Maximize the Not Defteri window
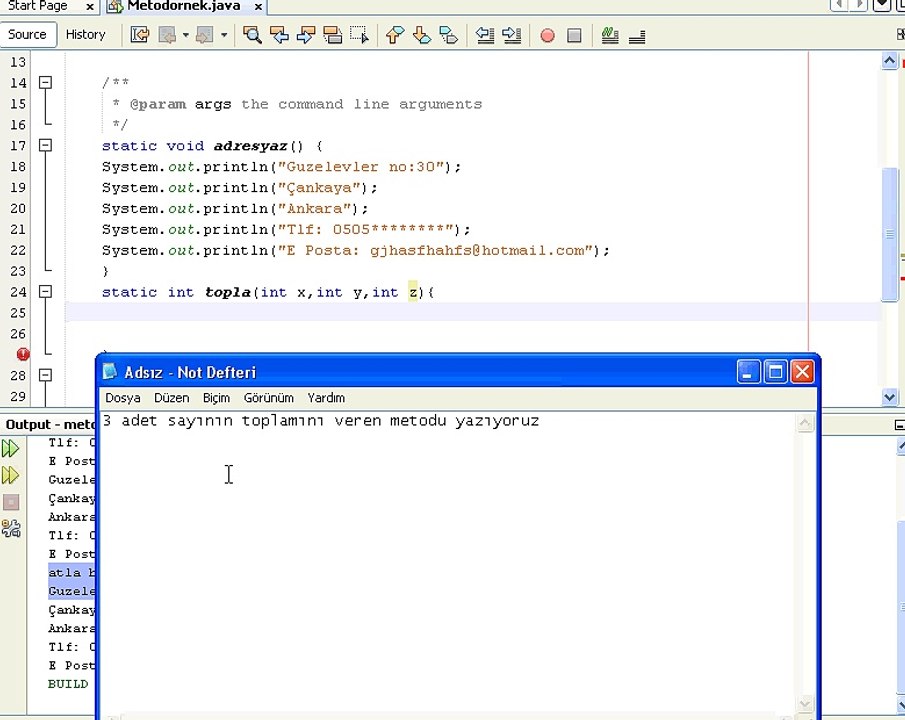Image resolution: width=905 pixels, height=720 pixels. 775,372
